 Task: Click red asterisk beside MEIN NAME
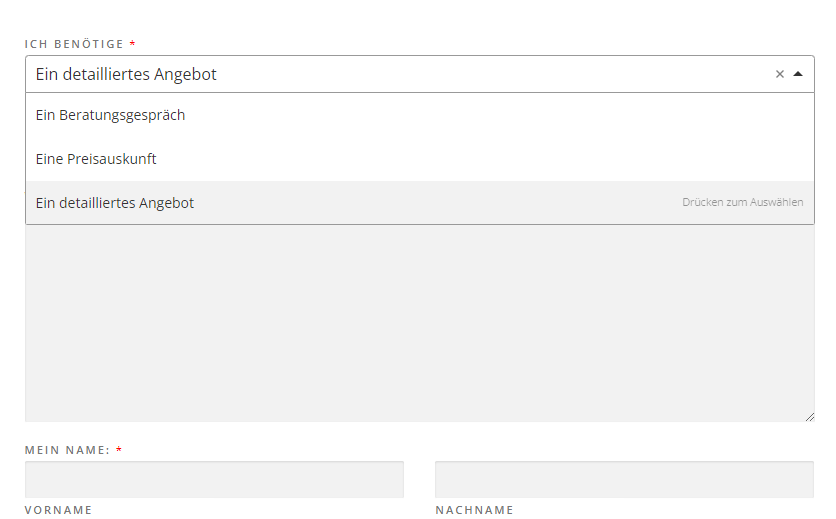(x=119, y=450)
